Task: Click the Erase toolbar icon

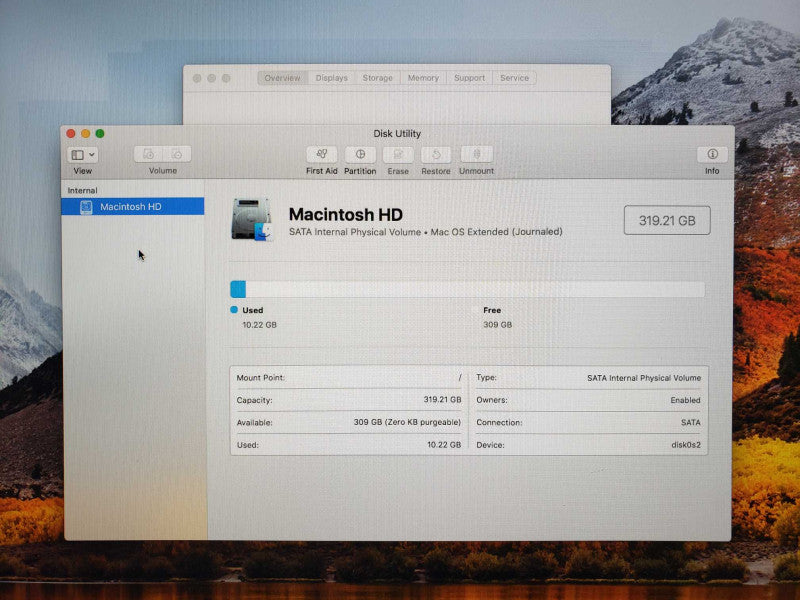Action: (398, 154)
